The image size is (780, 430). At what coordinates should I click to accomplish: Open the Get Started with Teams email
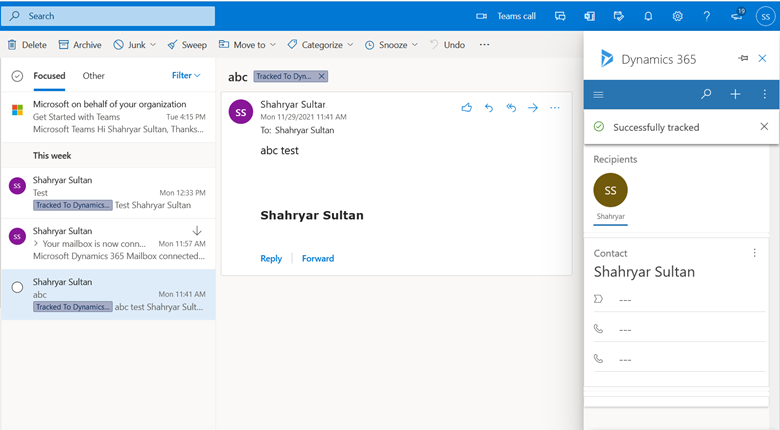tap(108, 117)
